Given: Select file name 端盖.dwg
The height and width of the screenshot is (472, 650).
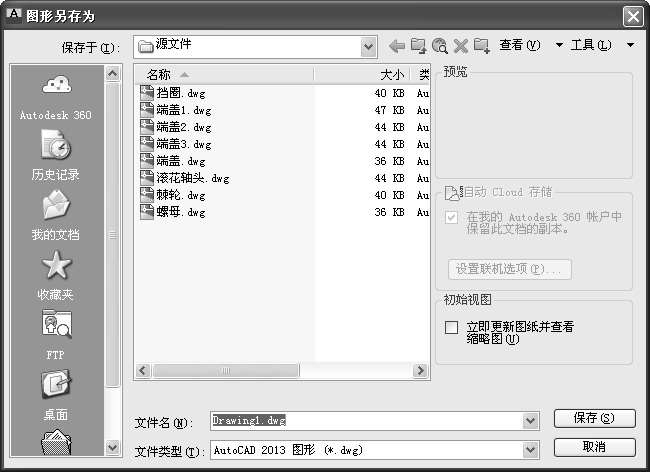Looking at the screenshot, I should (181, 161).
